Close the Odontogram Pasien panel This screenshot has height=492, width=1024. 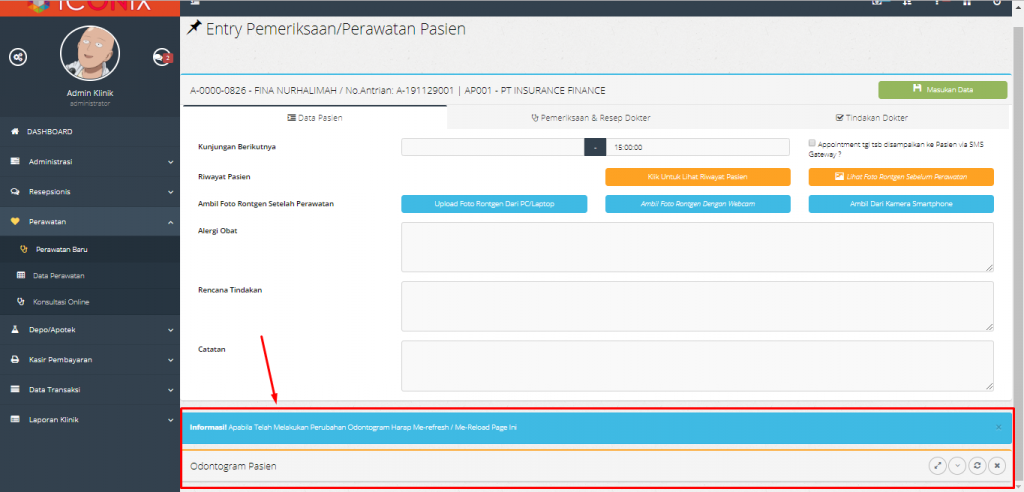click(997, 466)
